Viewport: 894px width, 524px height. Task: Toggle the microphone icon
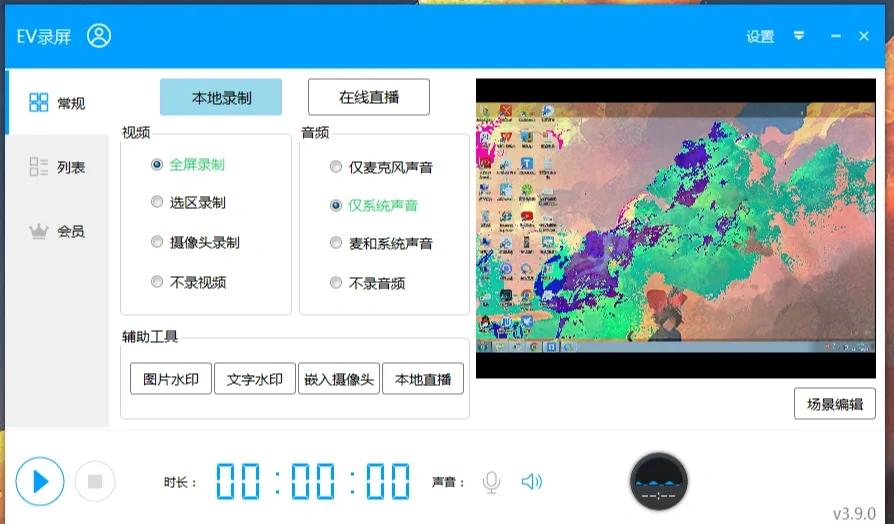coord(491,482)
